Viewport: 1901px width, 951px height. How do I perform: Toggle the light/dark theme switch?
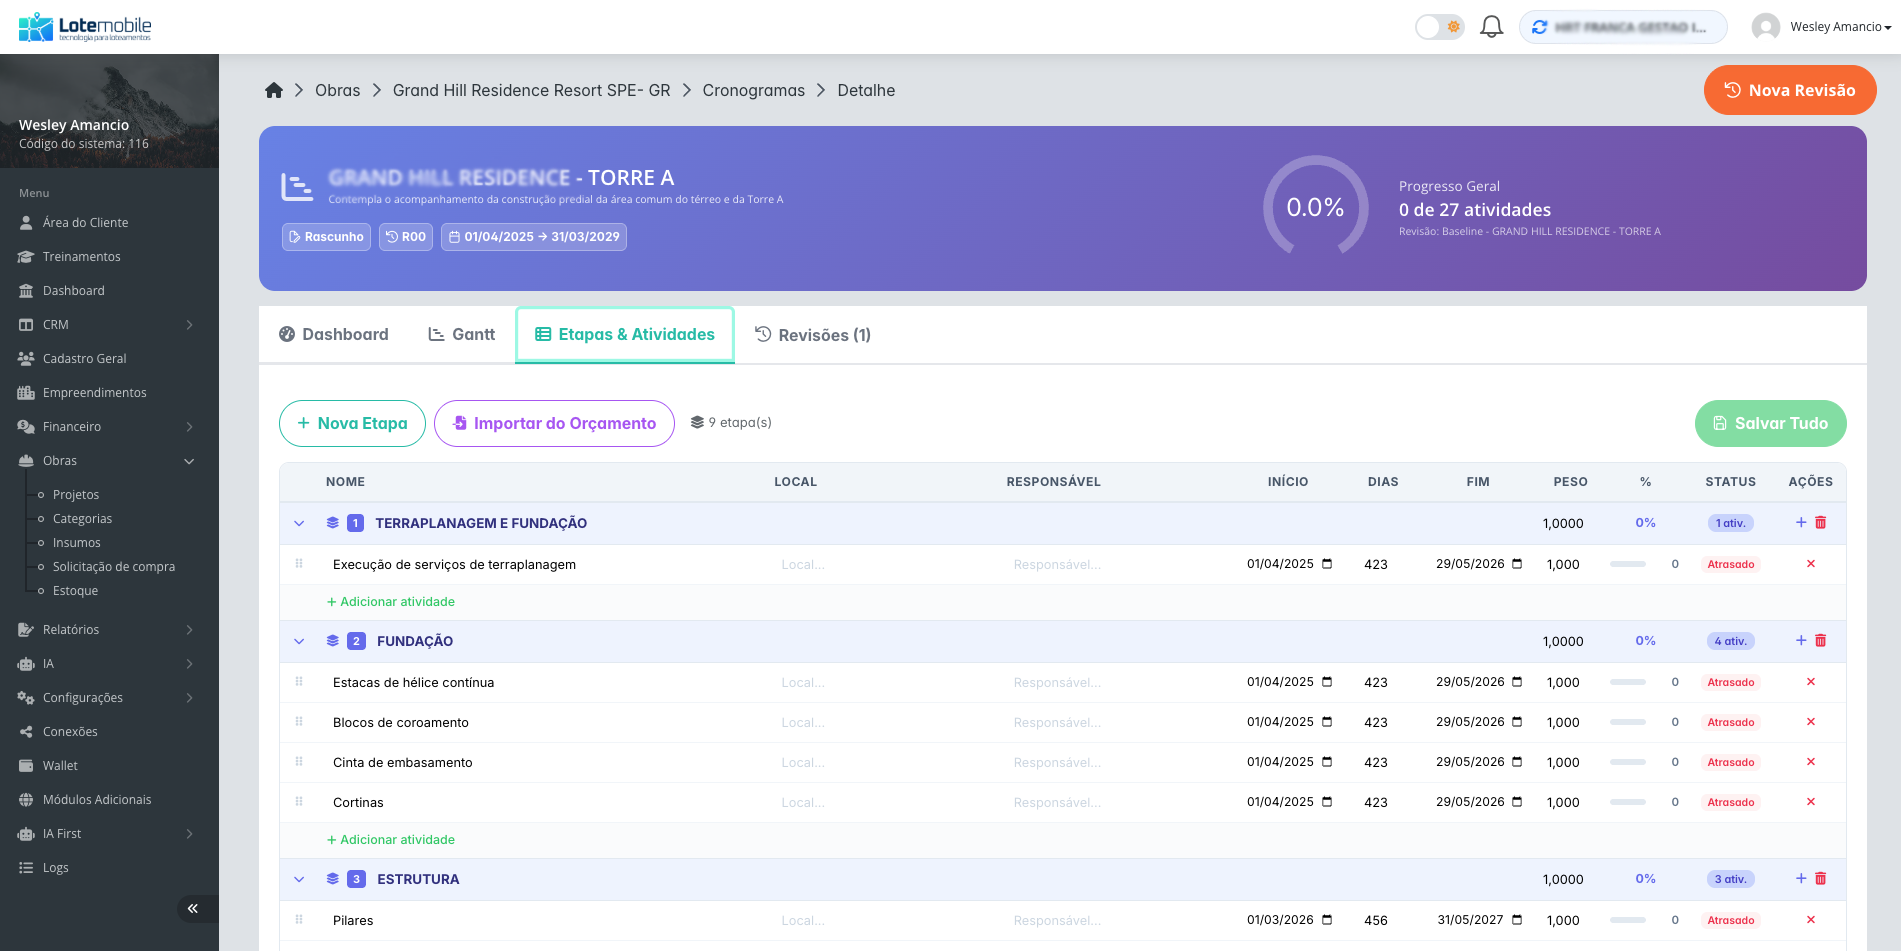[1440, 27]
